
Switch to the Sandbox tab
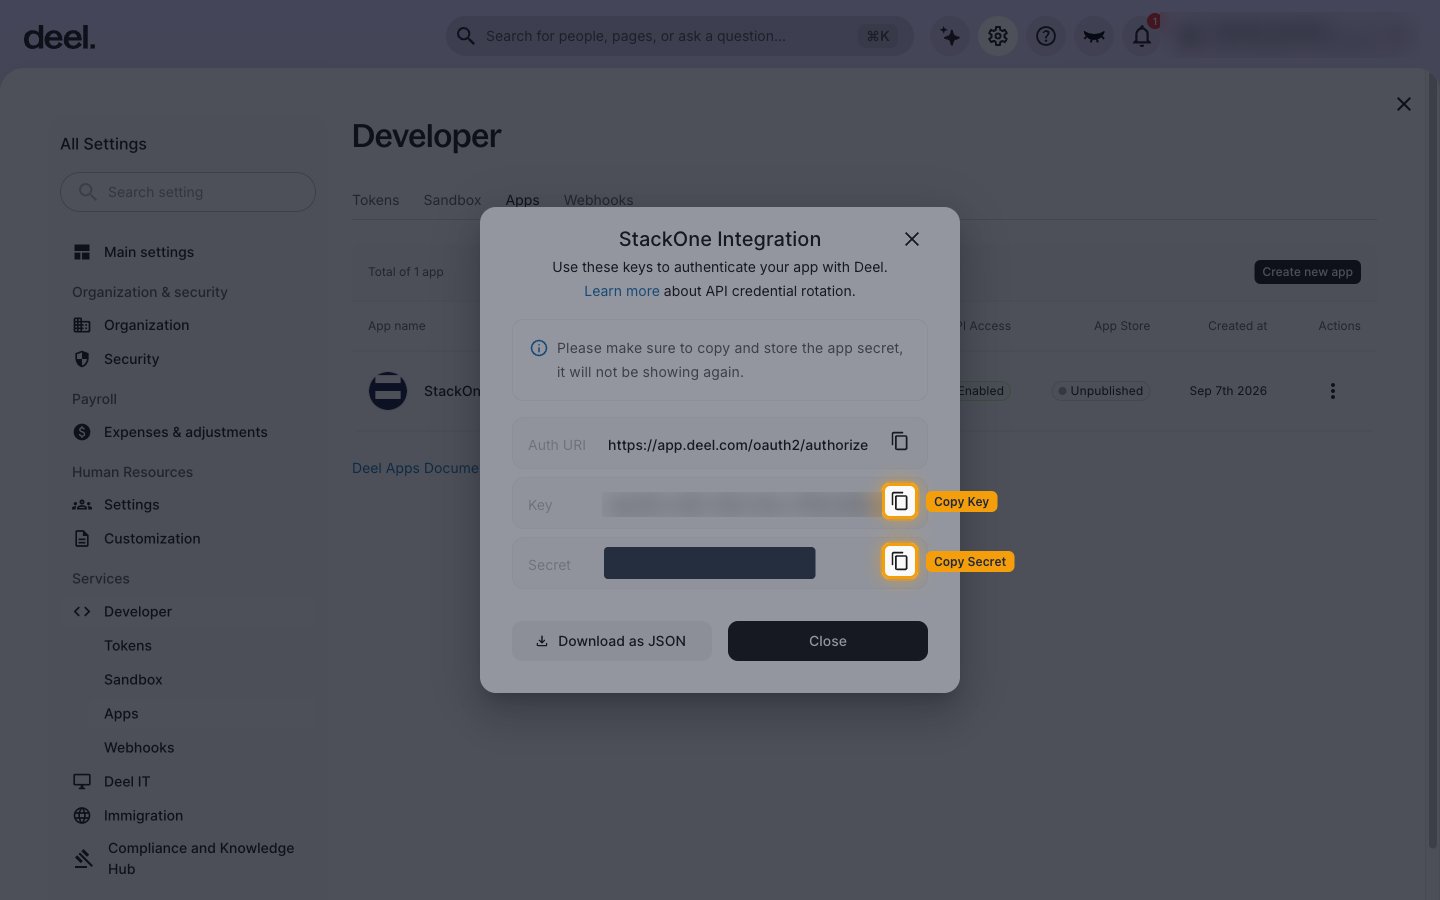(x=452, y=200)
